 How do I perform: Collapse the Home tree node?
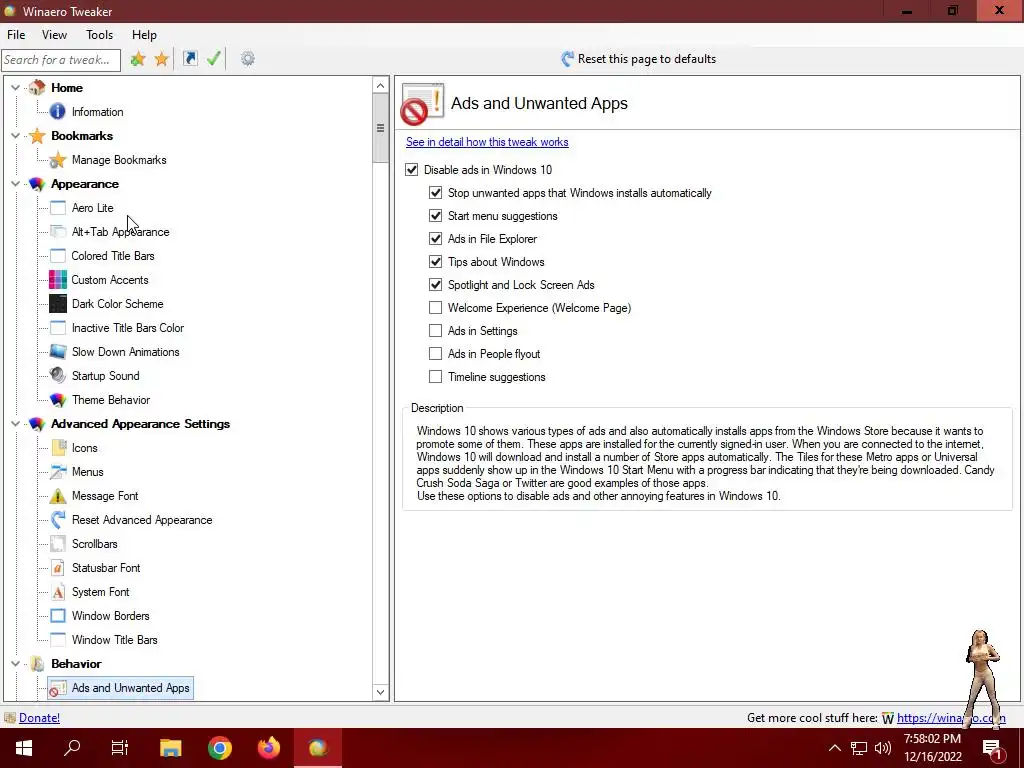15,88
